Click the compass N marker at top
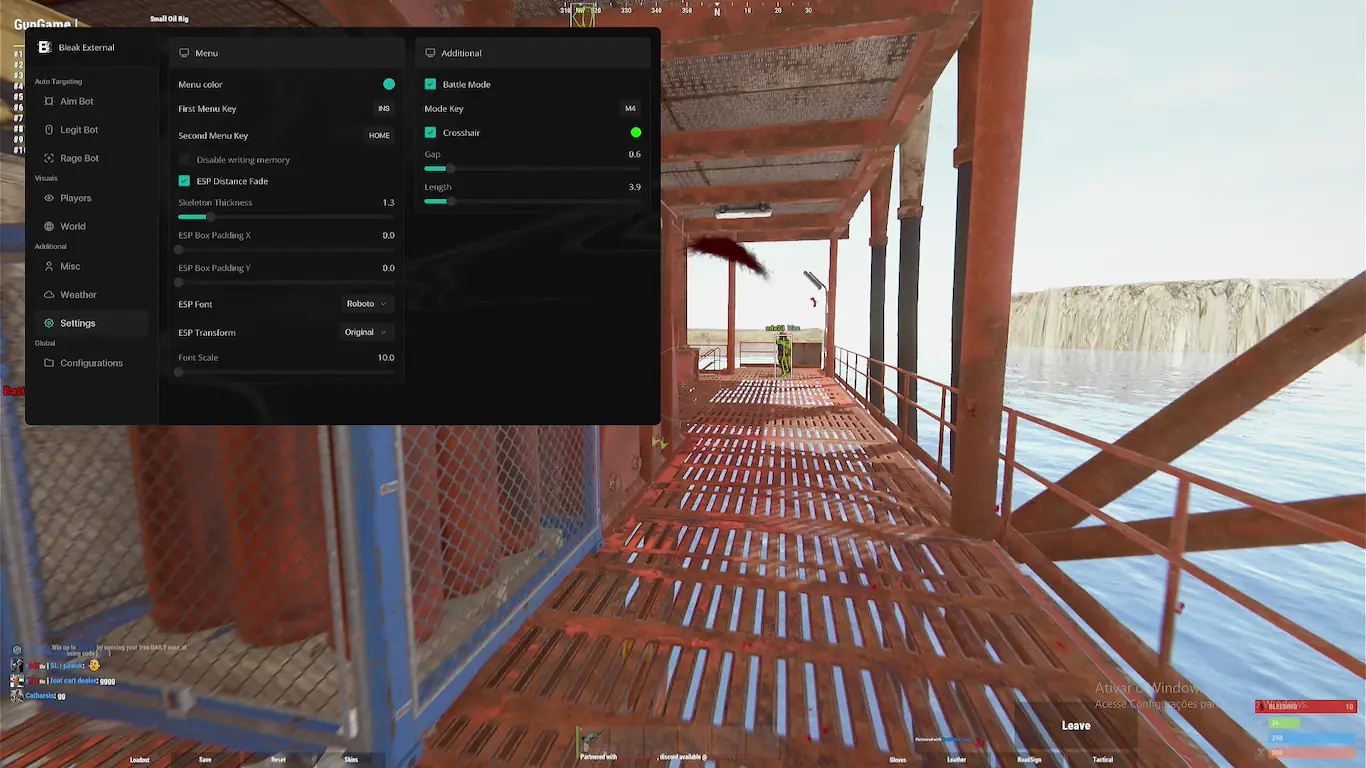1366x768 pixels. pyautogui.click(x=717, y=12)
